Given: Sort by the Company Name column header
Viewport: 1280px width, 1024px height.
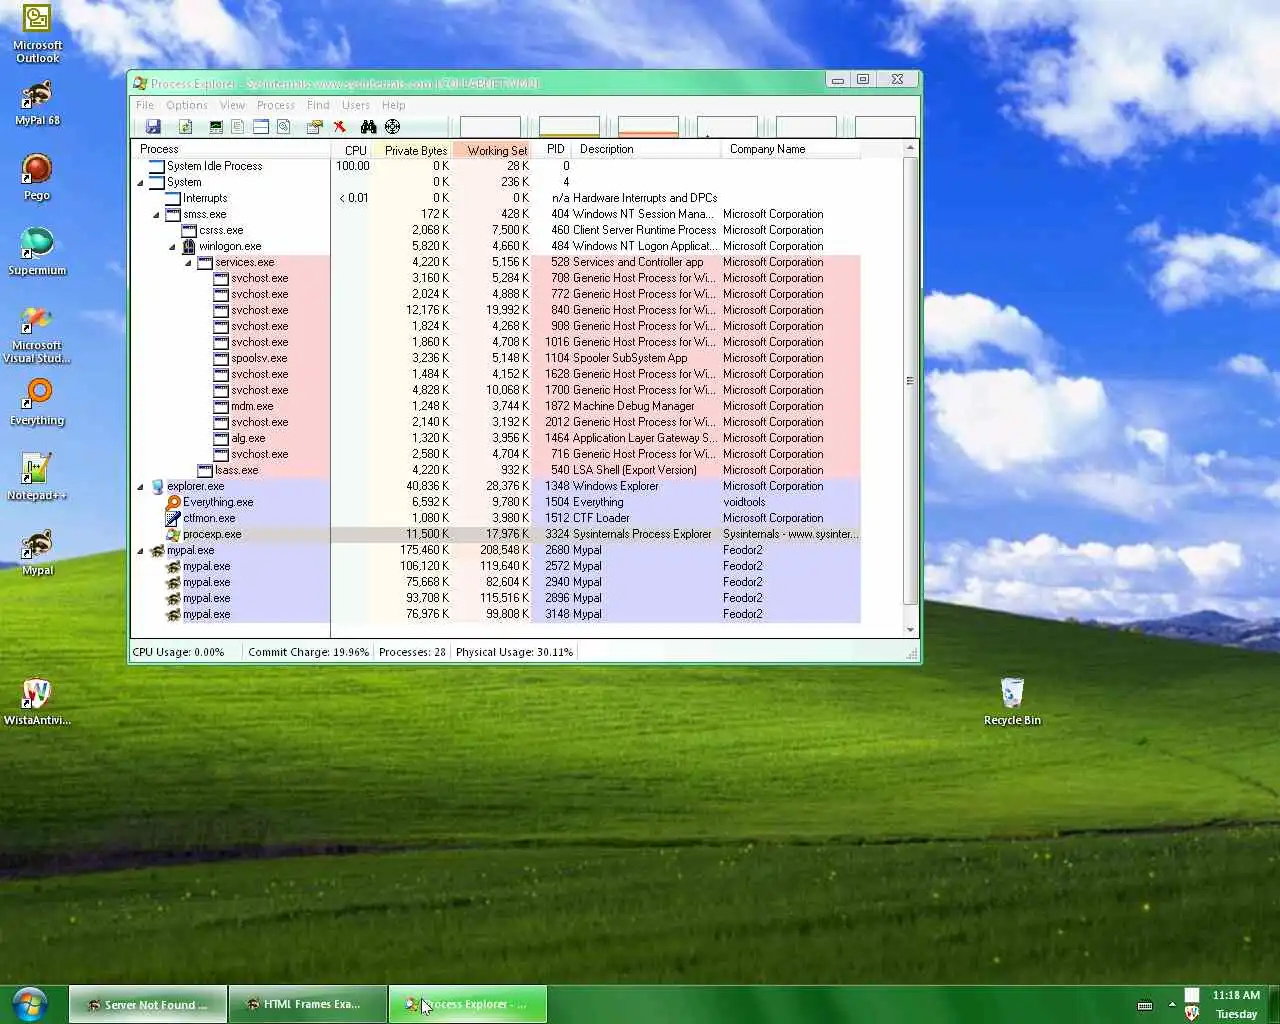Looking at the screenshot, I should [790, 149].
